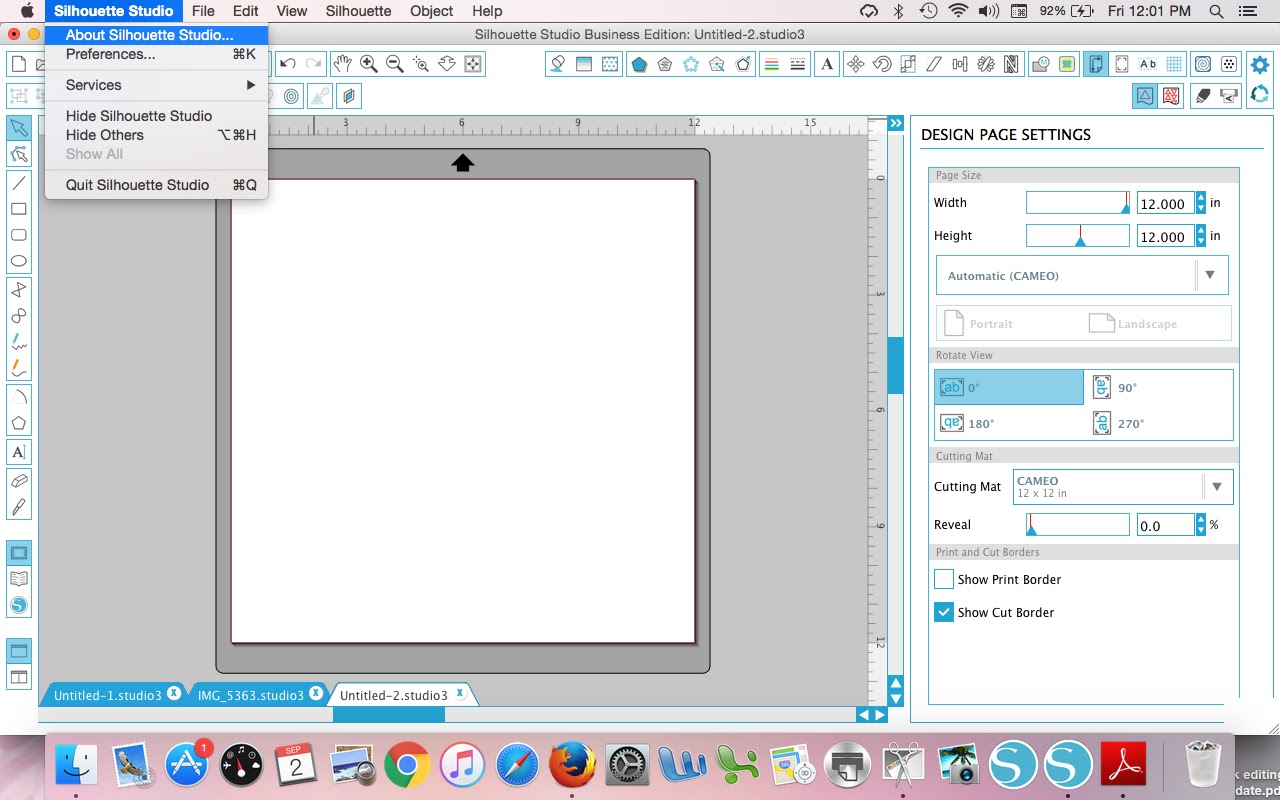Open the Object menu in menu bar
1280x800 pixels.
tap(432, 11)
